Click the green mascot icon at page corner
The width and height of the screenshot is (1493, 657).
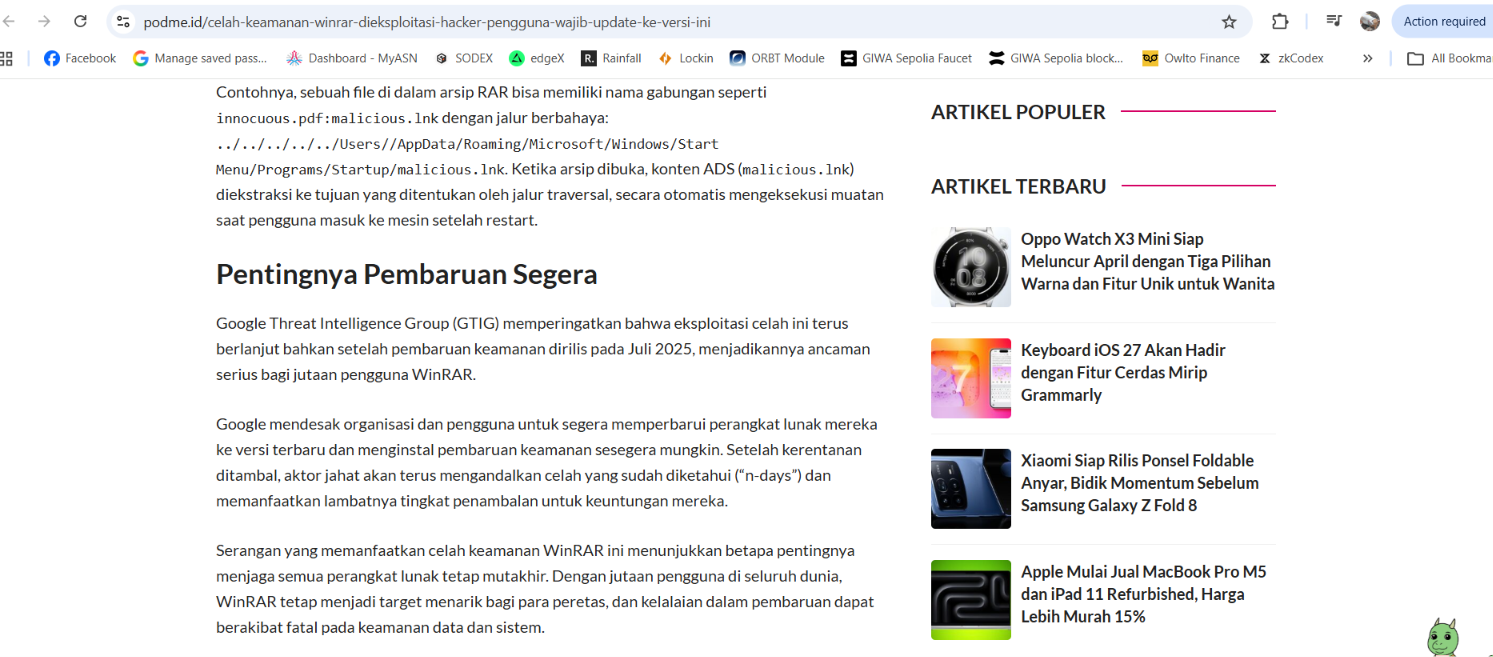pos(1442,637)
